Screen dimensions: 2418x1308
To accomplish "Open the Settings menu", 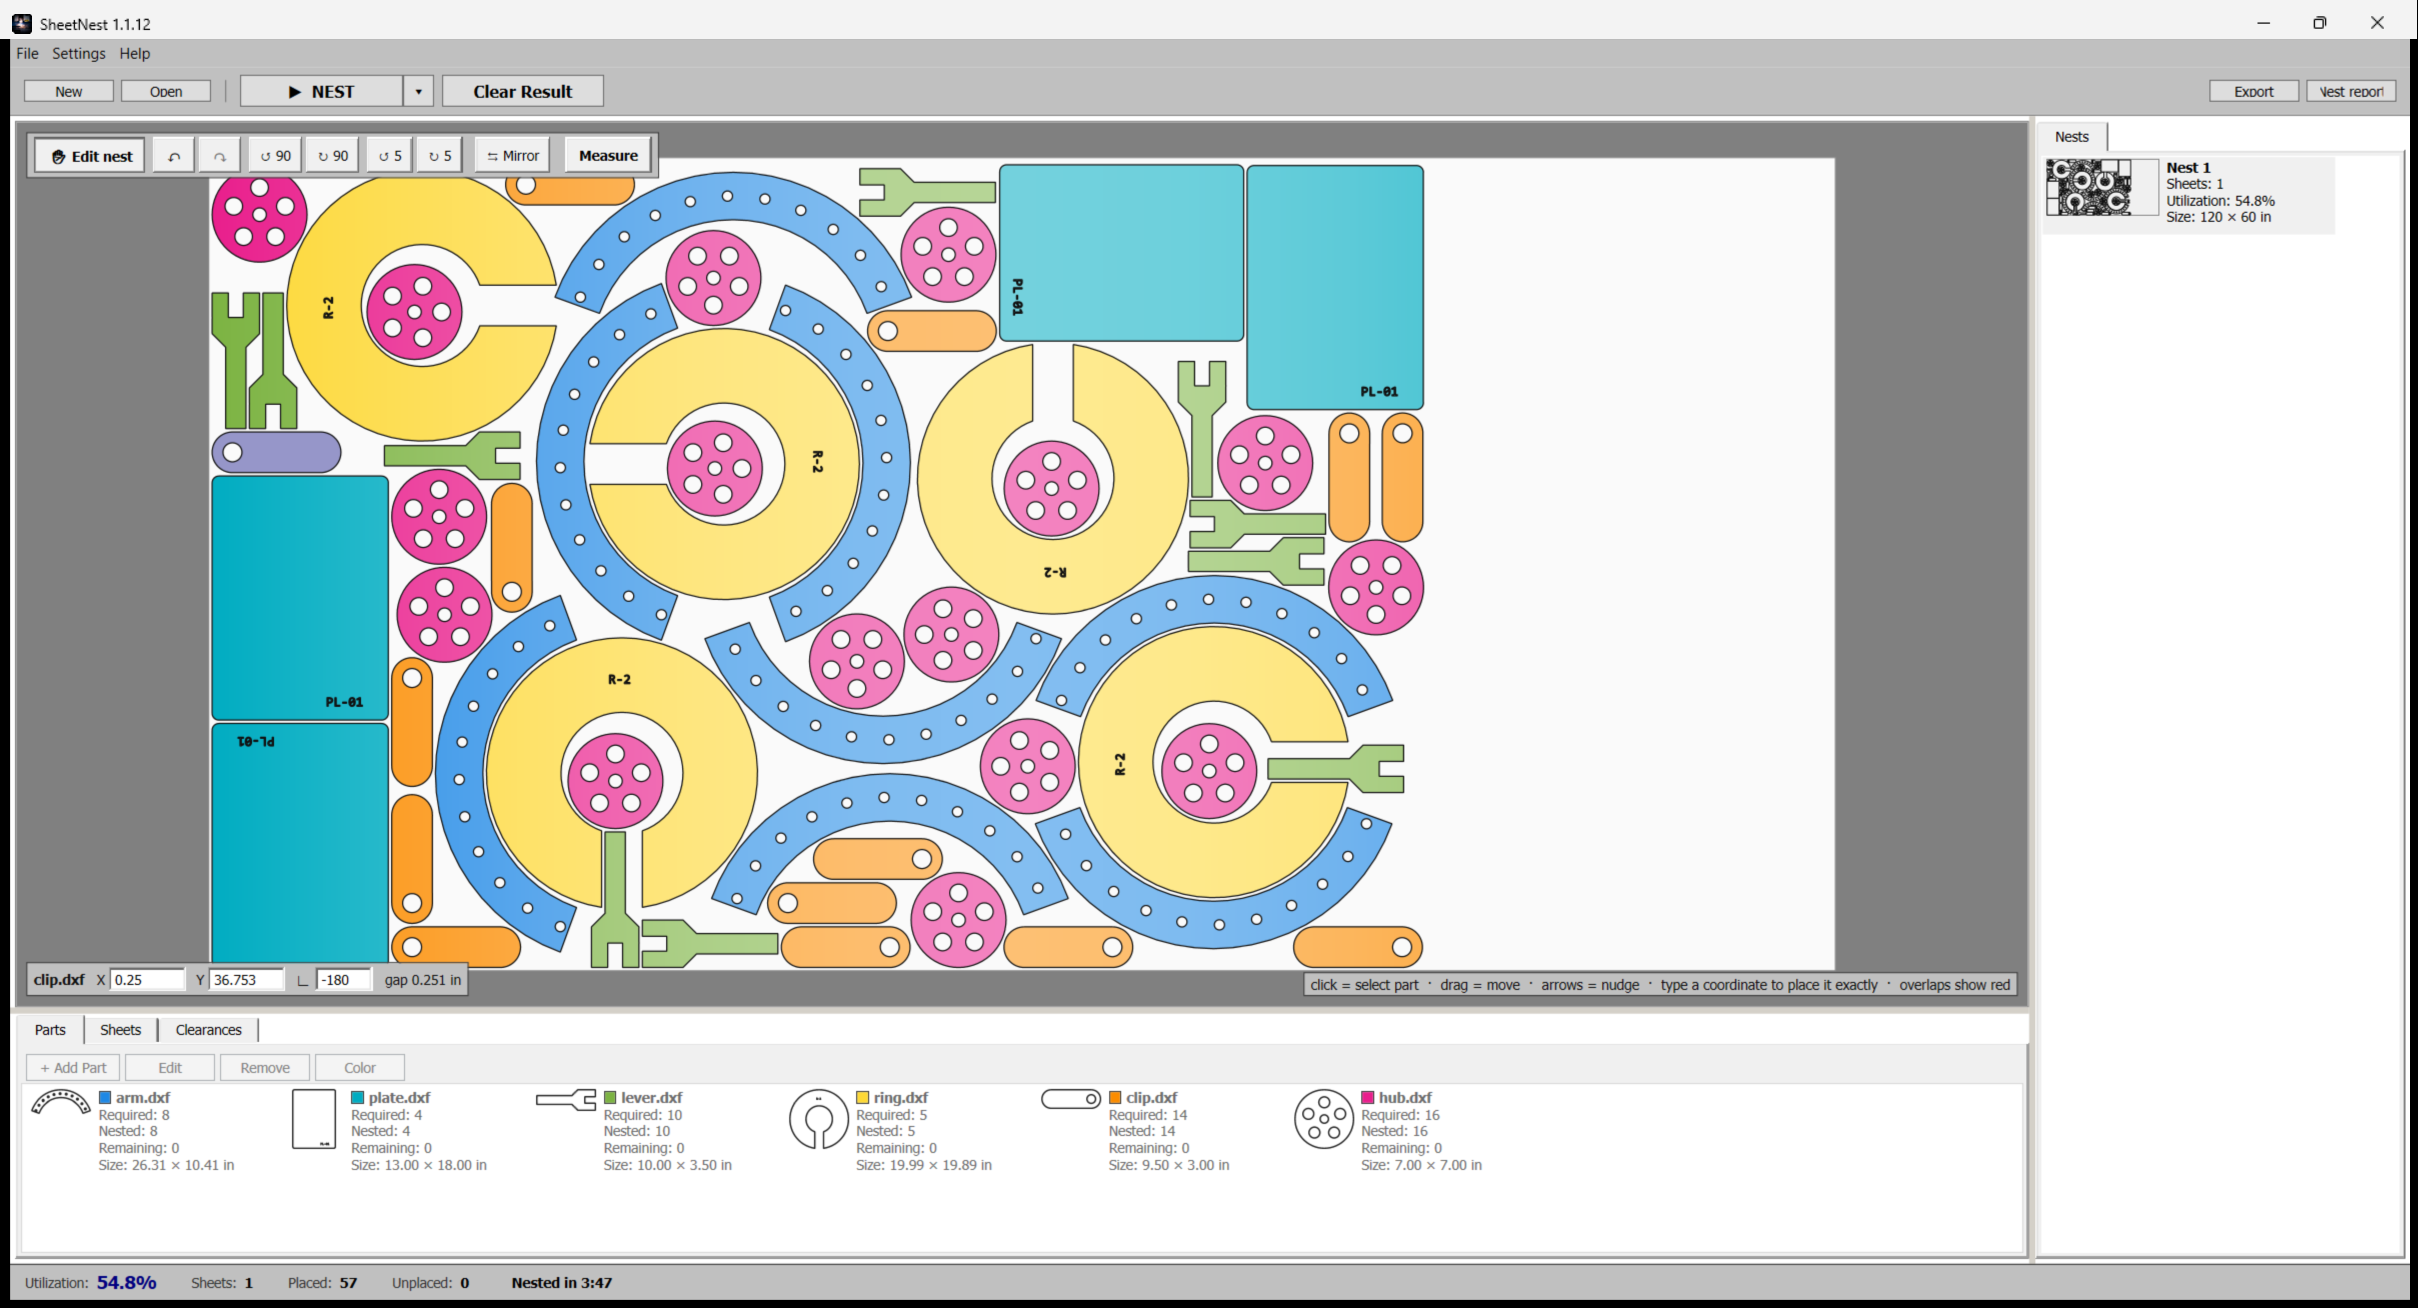I will click(79, 54).
